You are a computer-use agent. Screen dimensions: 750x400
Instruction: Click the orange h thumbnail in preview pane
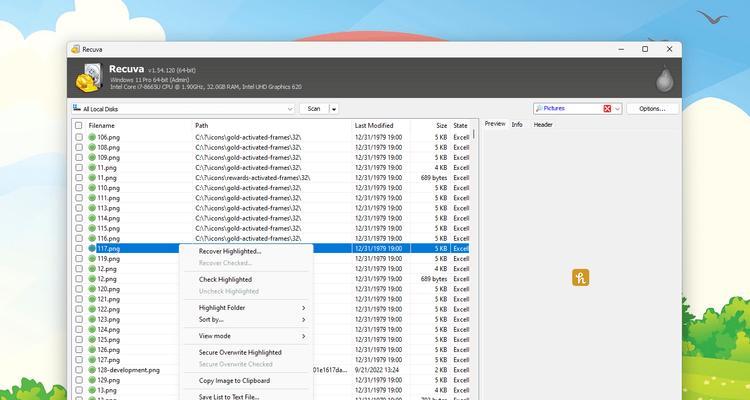click(x=581, y=278)
